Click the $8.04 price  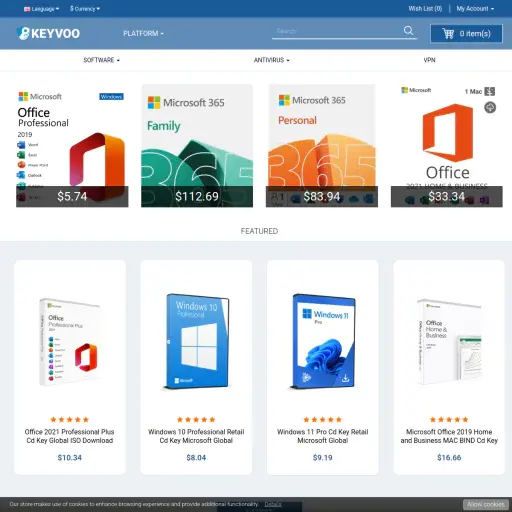pos(196,457)
